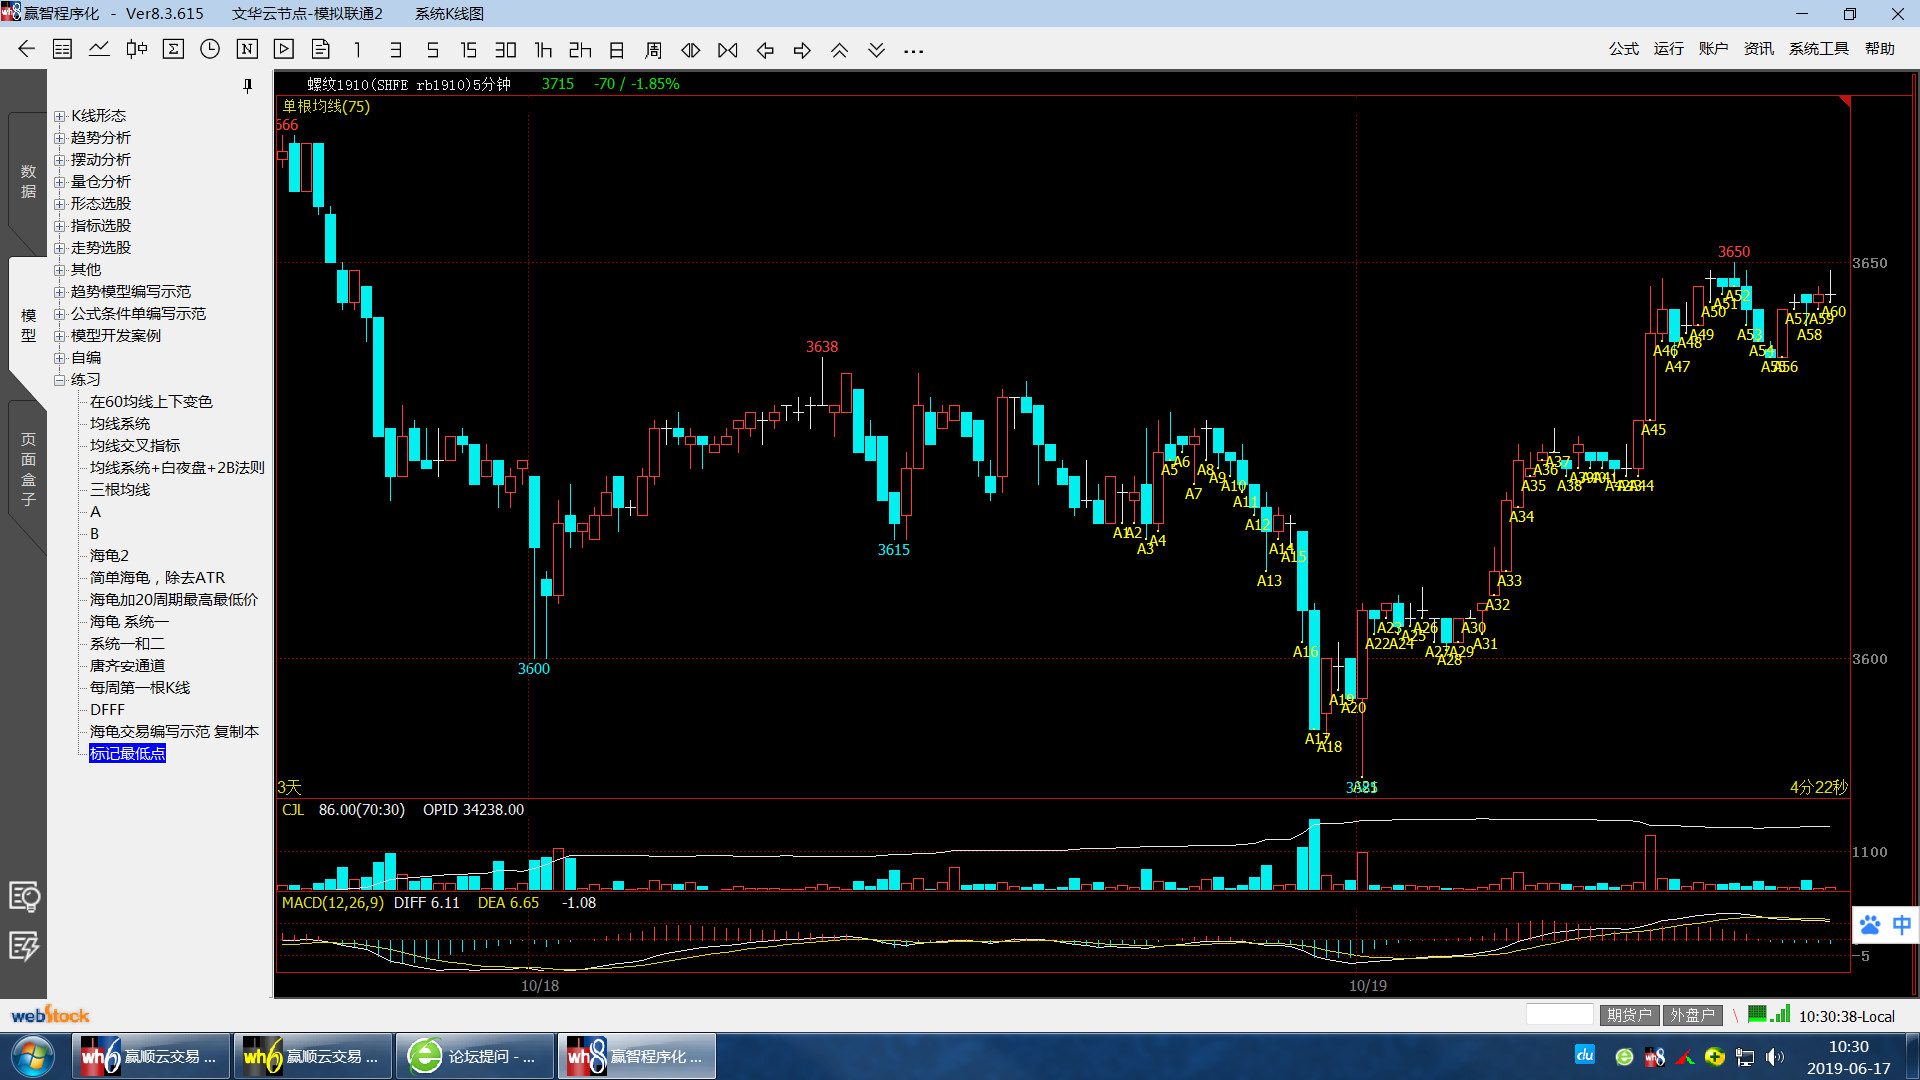The height and width of the screenshot is (1080, 1920).
Task: Switch to the 1h period chart
Action: [x=543, y=50]
